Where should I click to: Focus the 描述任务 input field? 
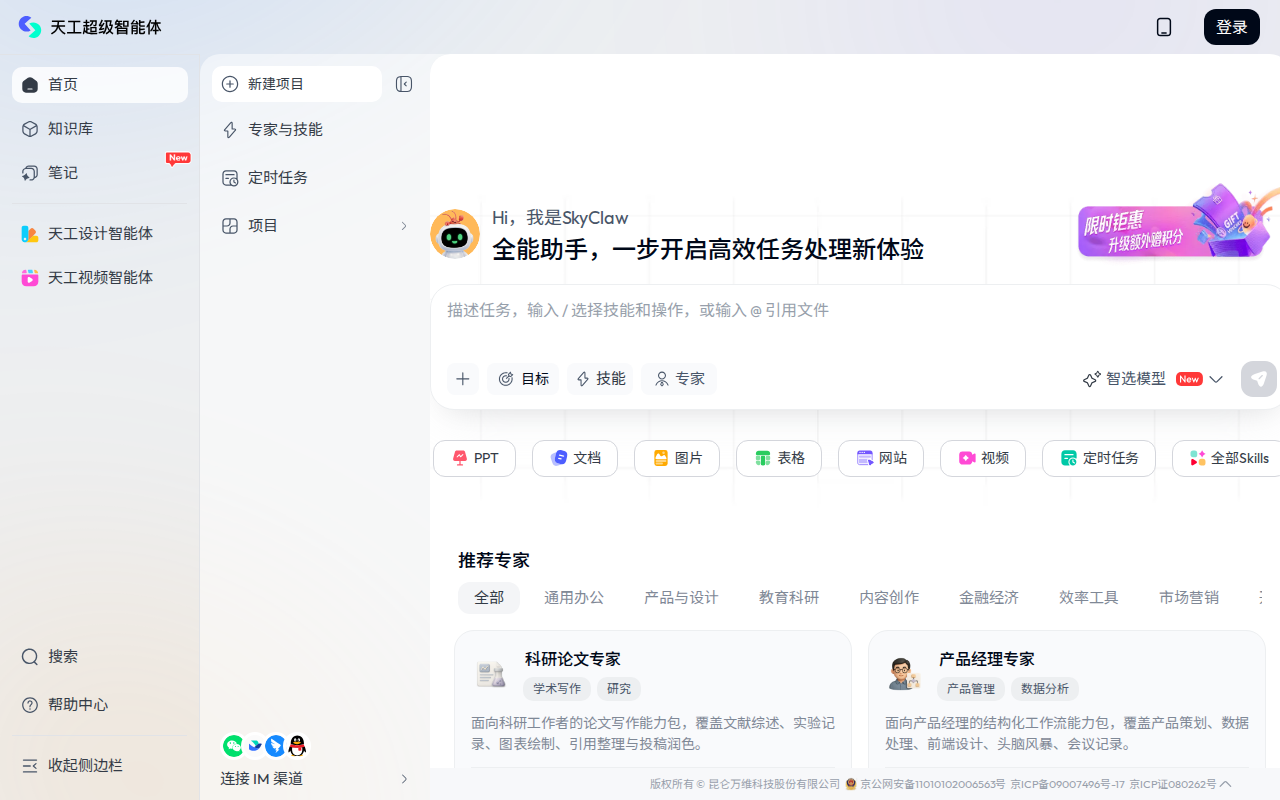(855, 311)
